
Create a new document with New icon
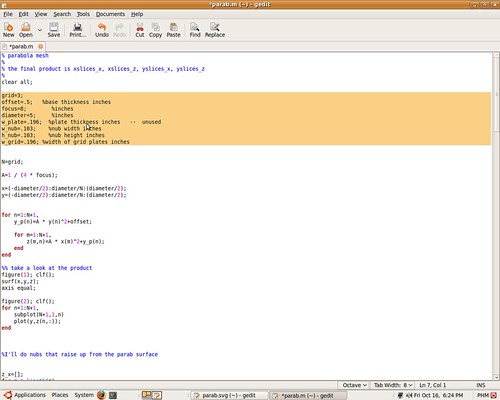tap(9, 30)
